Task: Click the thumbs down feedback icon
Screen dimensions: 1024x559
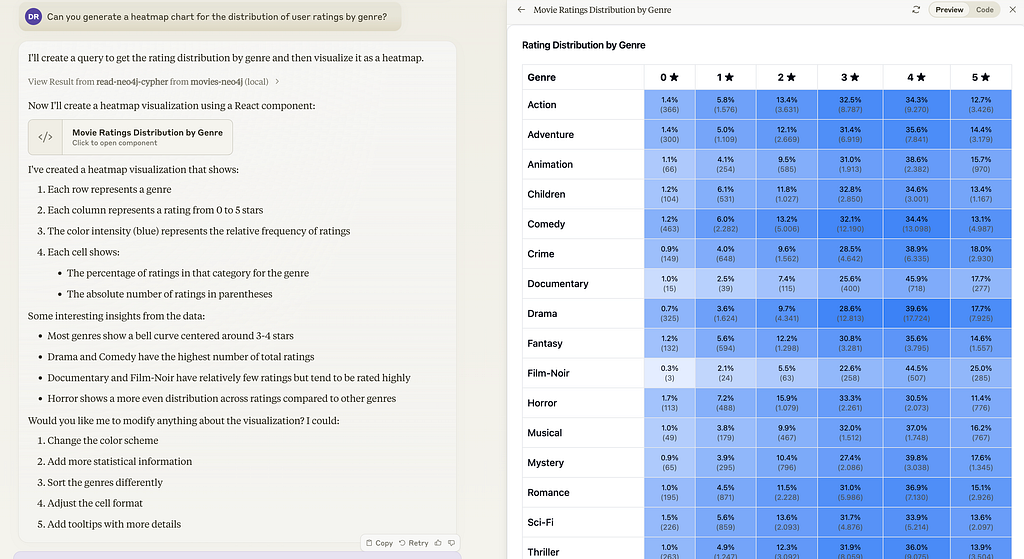Action: click(x=451, y=543)
